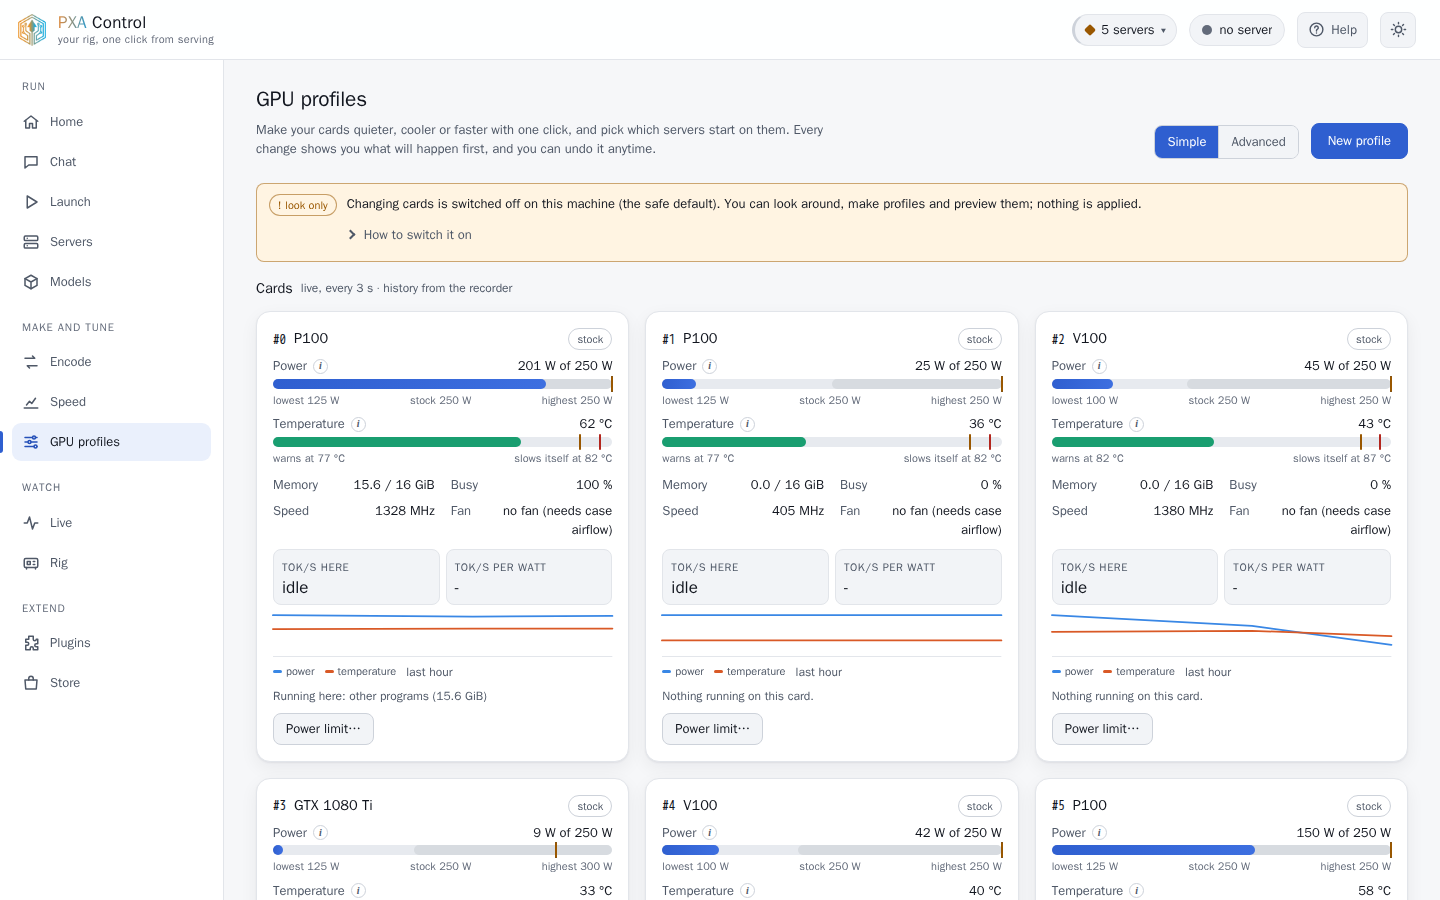Click the Store bag icon
This screenshot has width=1440, height=900.
click(31, 683)
